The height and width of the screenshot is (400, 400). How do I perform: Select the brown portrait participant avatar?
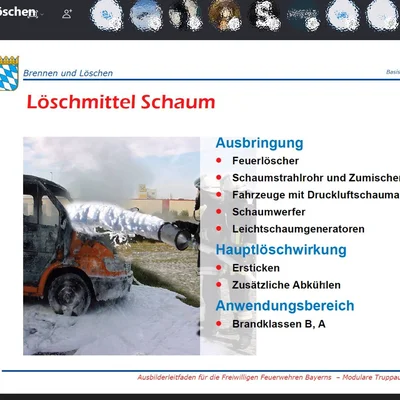point(224,15)
